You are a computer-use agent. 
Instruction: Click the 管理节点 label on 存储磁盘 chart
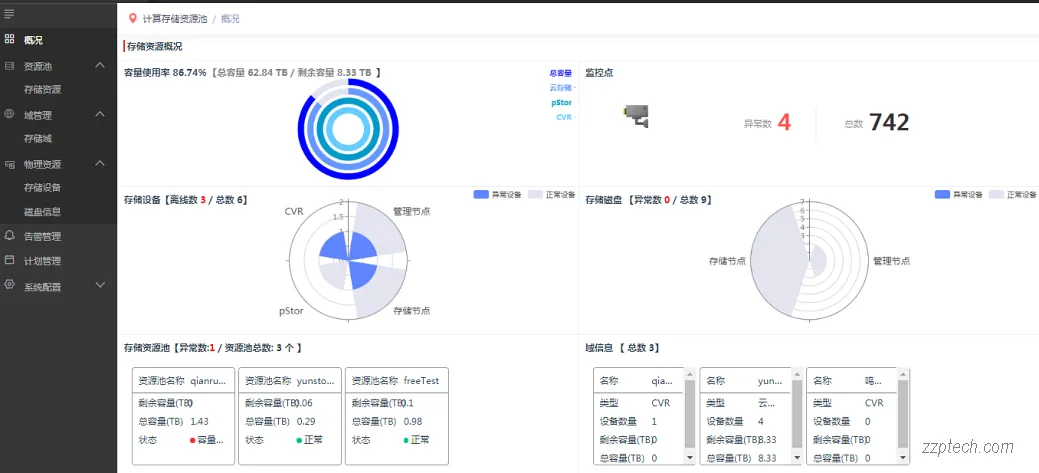click(x=891, y=261)
